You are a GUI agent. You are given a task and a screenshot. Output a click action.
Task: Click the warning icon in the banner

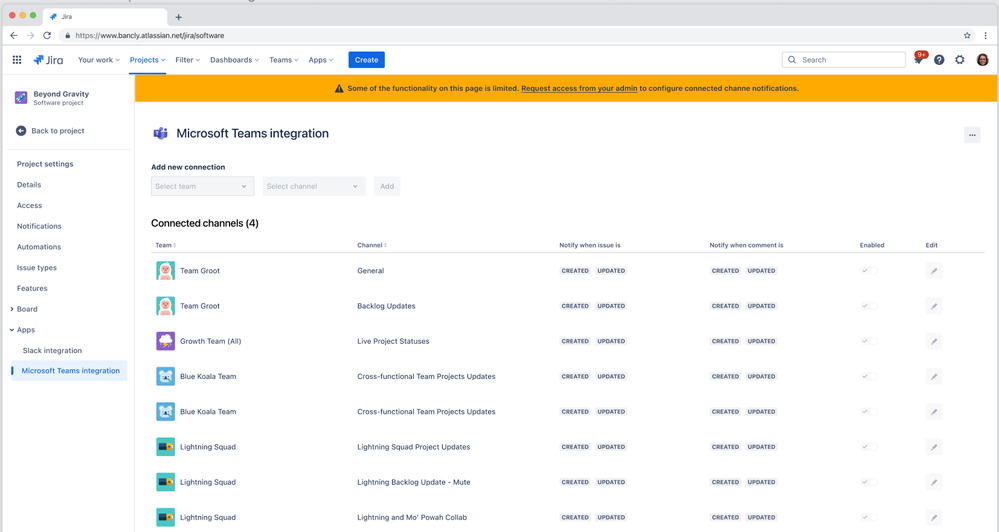click(339, 89)
